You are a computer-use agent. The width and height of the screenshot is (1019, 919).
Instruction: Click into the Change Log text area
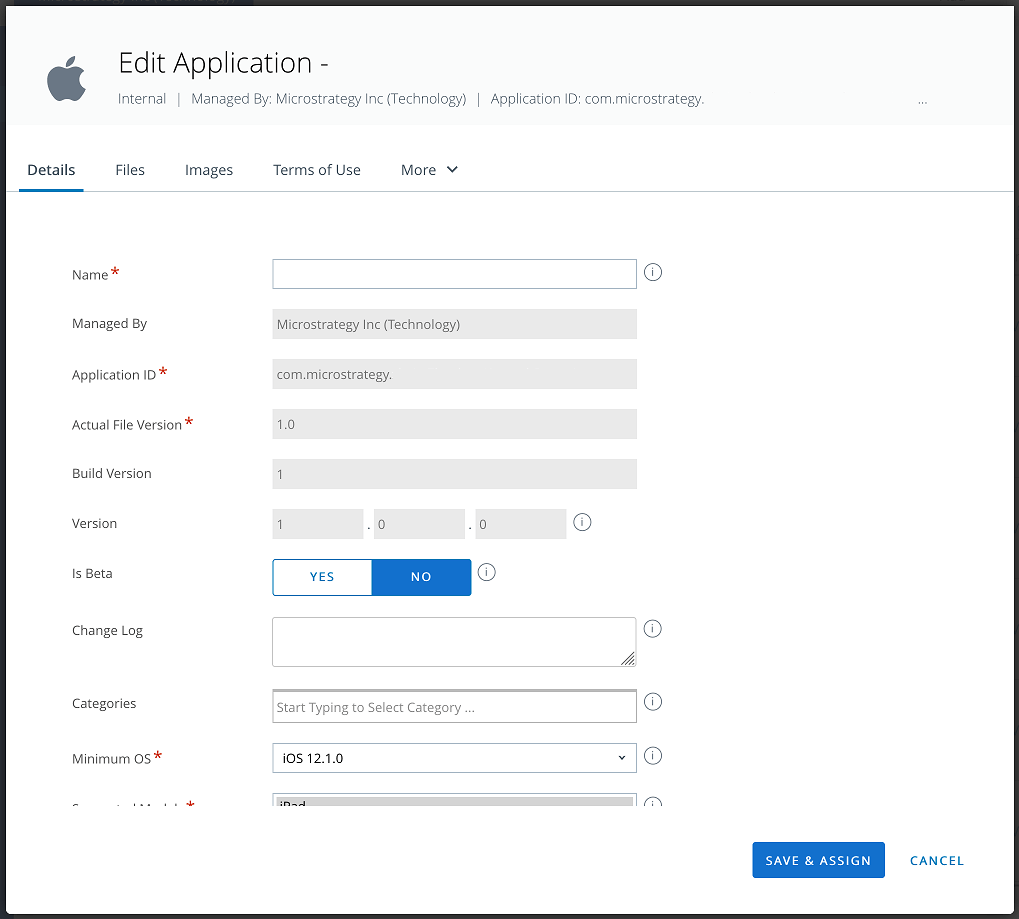454,642
